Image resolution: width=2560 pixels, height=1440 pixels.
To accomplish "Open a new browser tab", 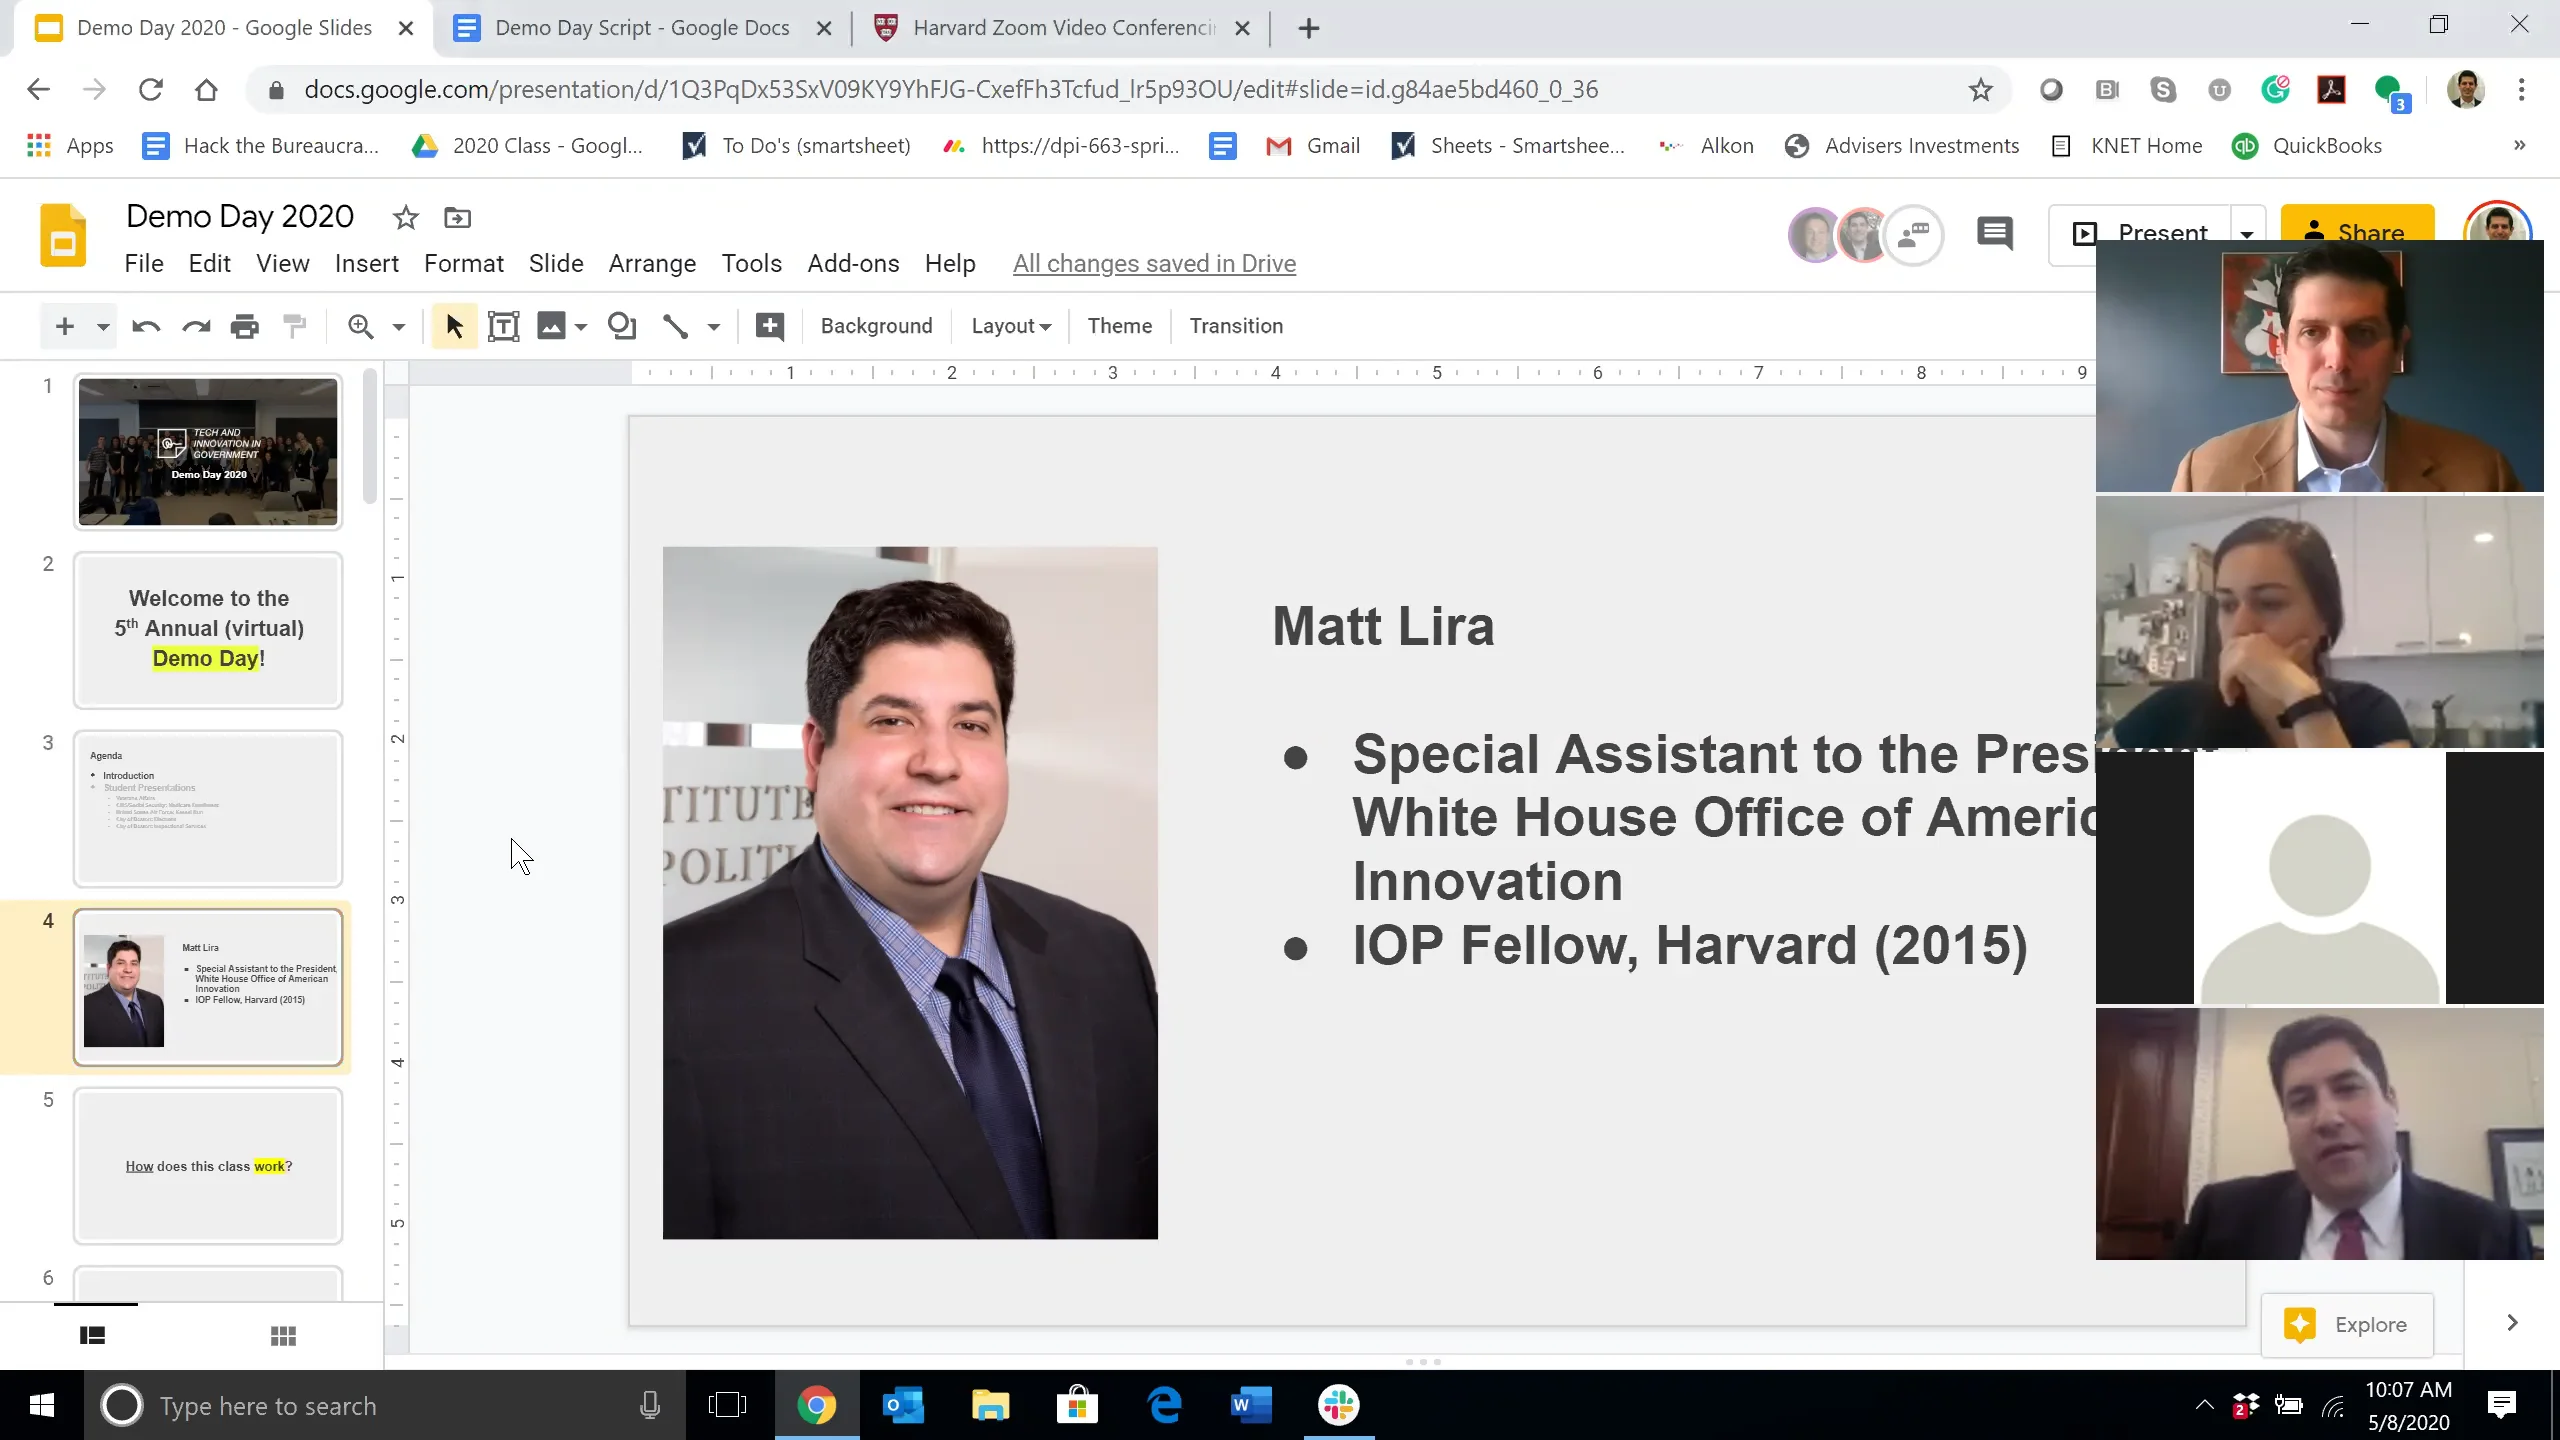I will tap(1308, 28).
